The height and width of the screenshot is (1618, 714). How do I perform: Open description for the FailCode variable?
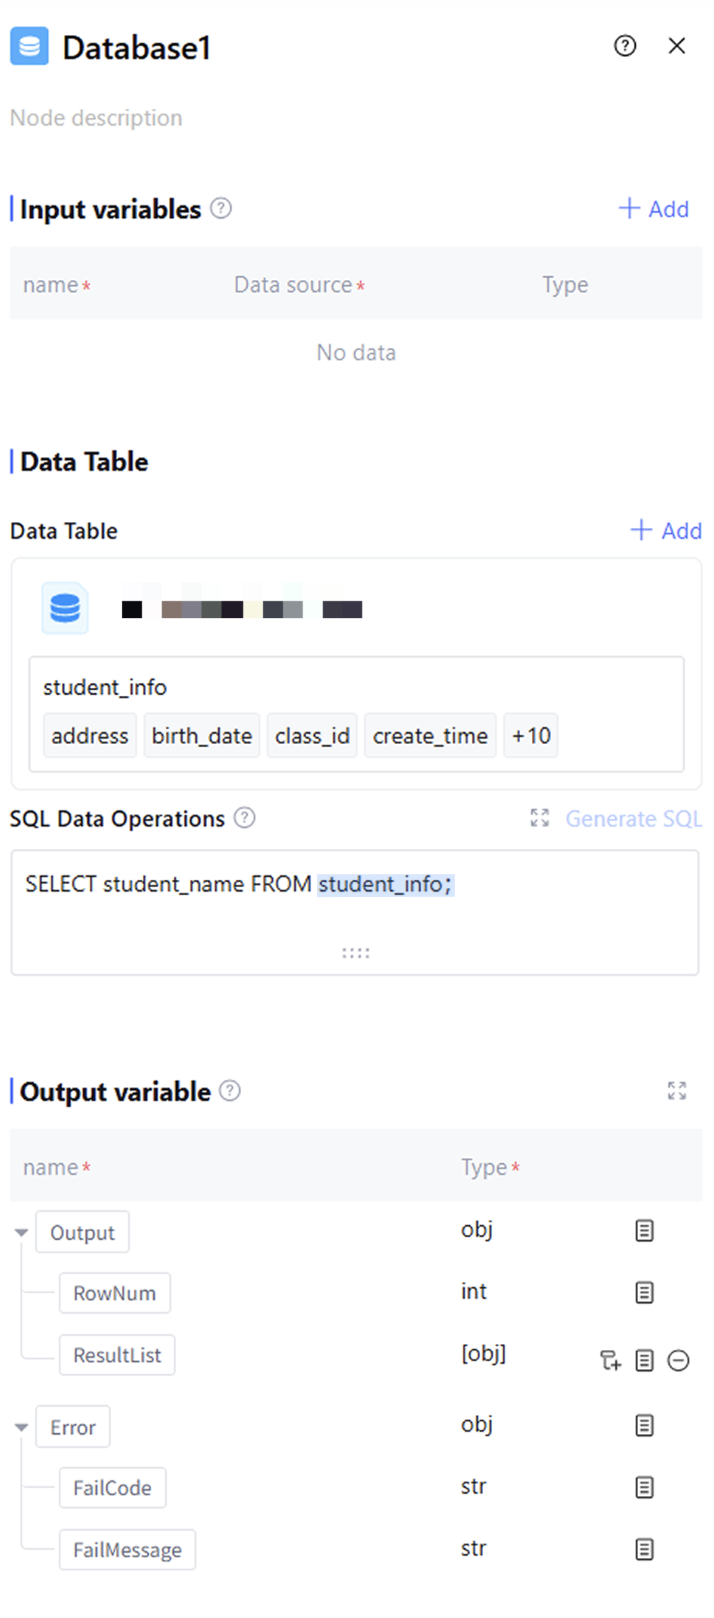pos(644,1487)
